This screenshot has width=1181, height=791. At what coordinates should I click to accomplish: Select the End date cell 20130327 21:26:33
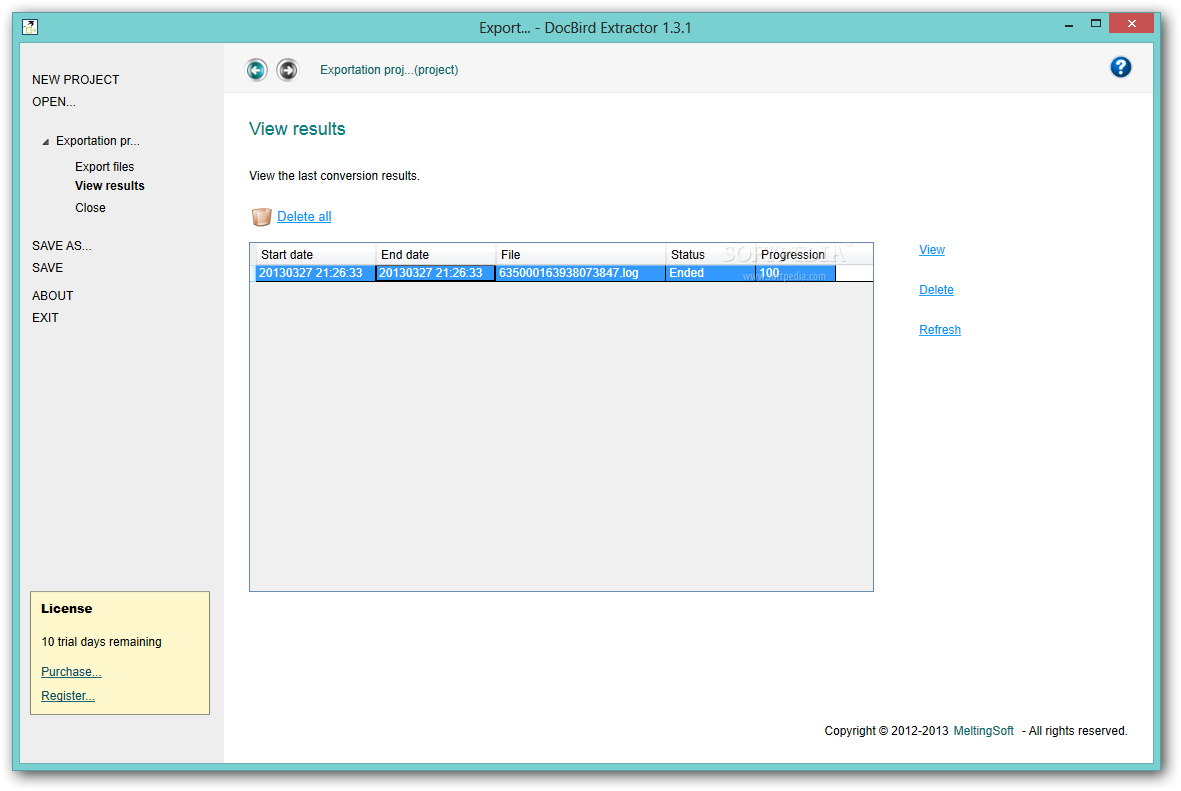coord(435,273)
